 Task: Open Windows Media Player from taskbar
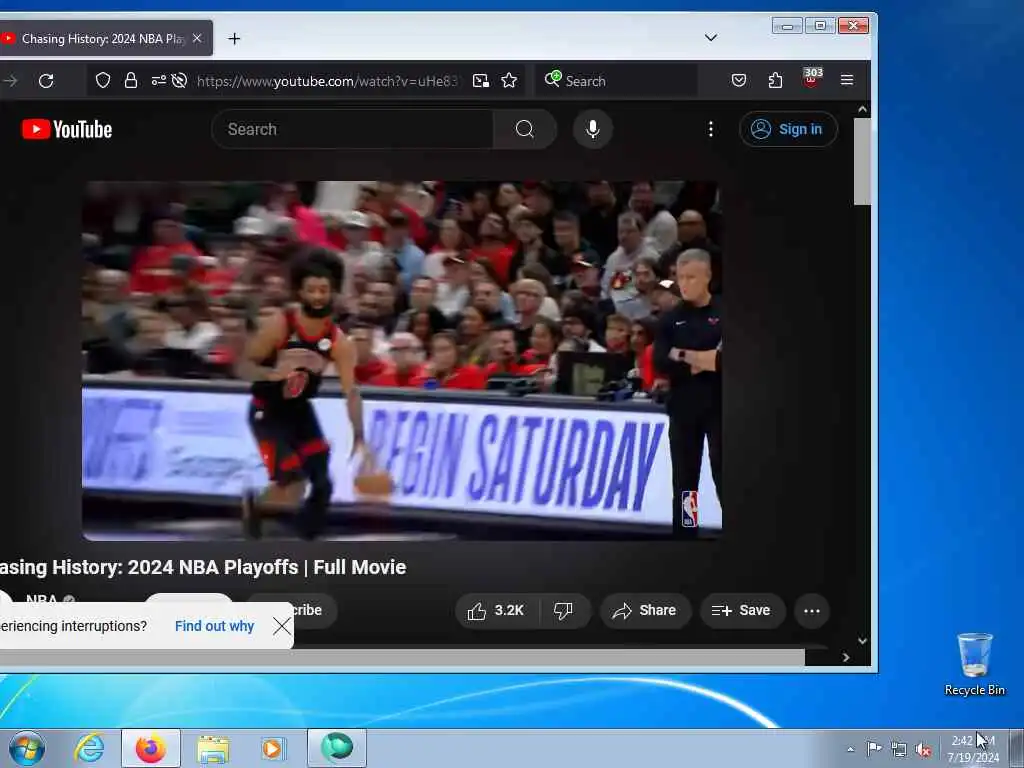(272, 749)
